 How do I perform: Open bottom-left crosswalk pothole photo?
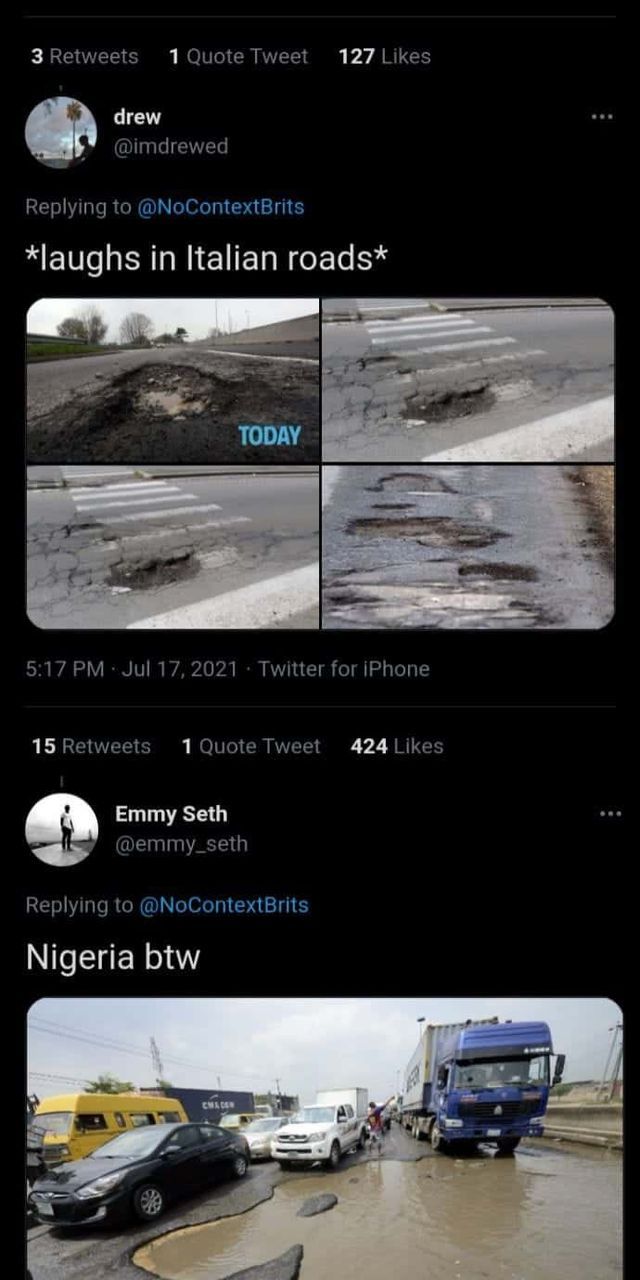coord(173,547)
